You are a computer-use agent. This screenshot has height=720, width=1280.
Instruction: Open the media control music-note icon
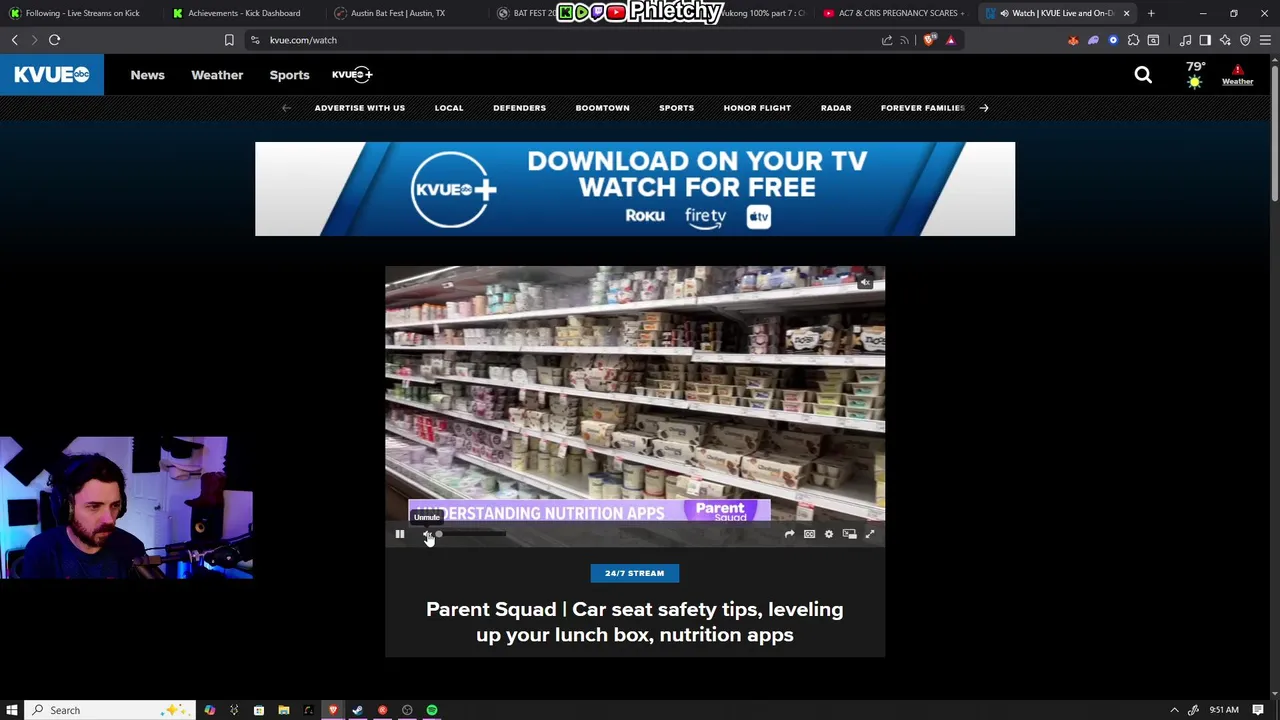(x=1185, y=40)
